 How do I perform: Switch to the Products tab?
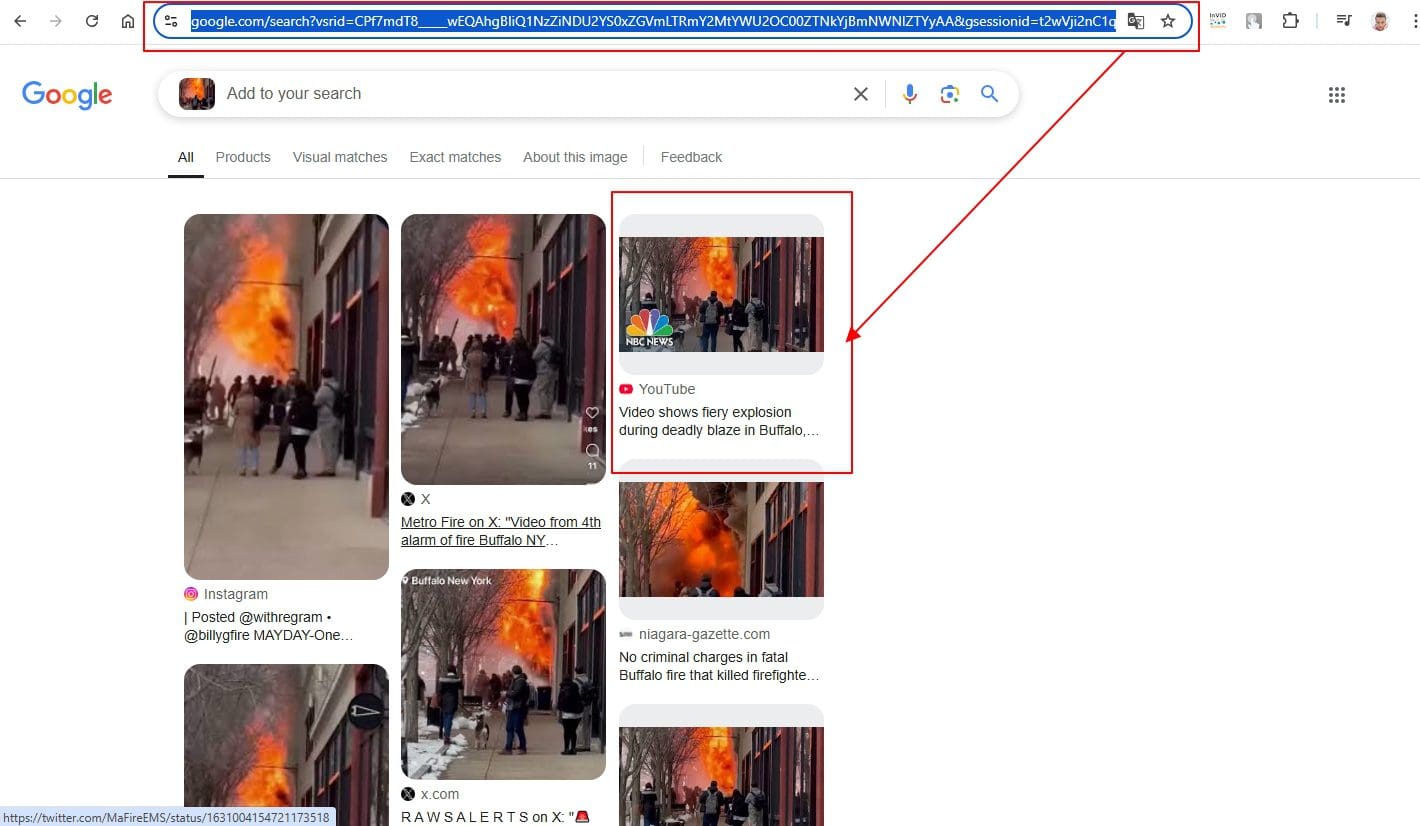tap(243, 157)
